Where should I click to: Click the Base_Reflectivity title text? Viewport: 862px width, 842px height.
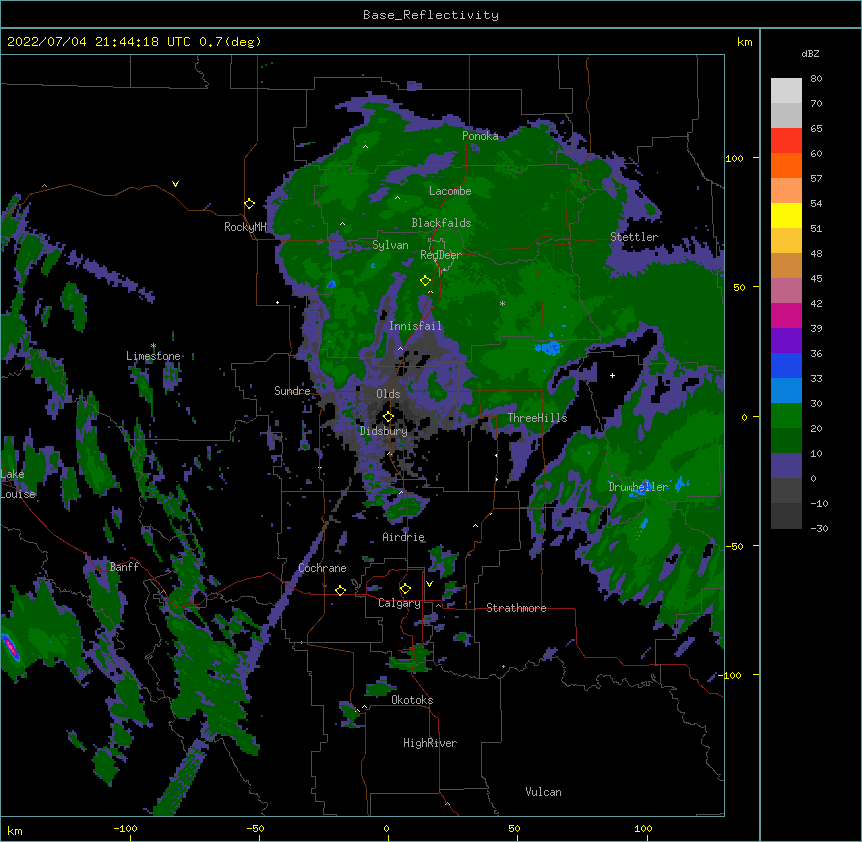coord(431,15)
